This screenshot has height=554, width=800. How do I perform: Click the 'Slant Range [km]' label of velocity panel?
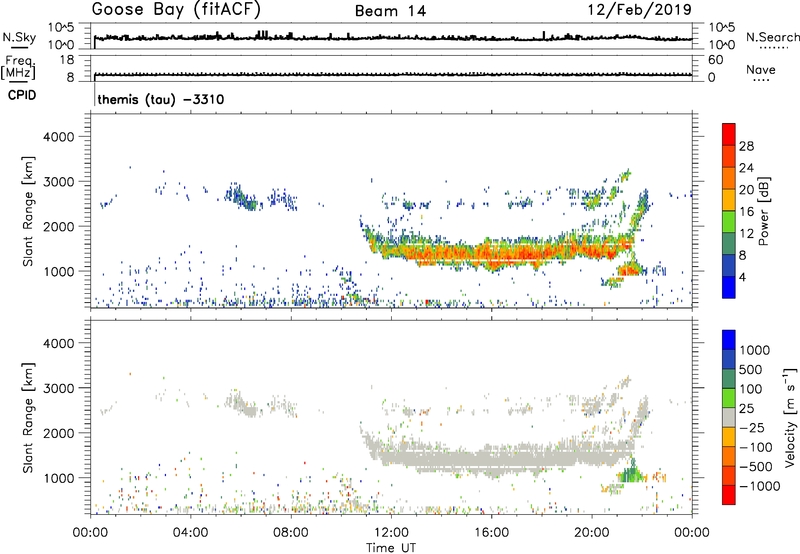(28, 417)
